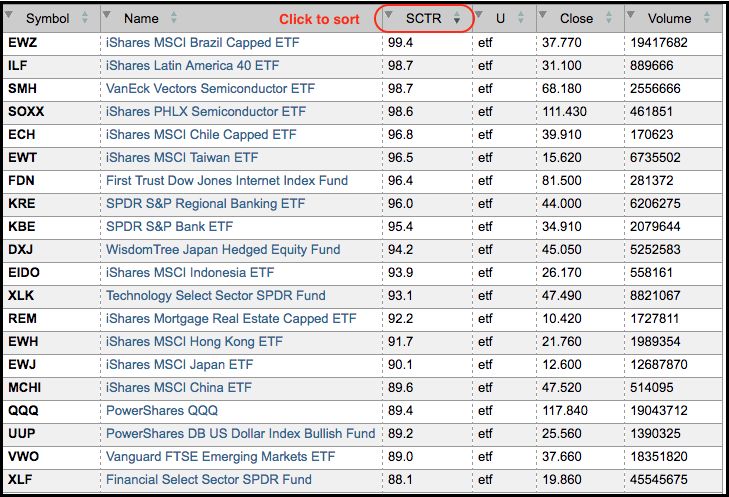Select the Volume column header label
The height and width of the screenshot is (497, 729).
tap(669, 18)
